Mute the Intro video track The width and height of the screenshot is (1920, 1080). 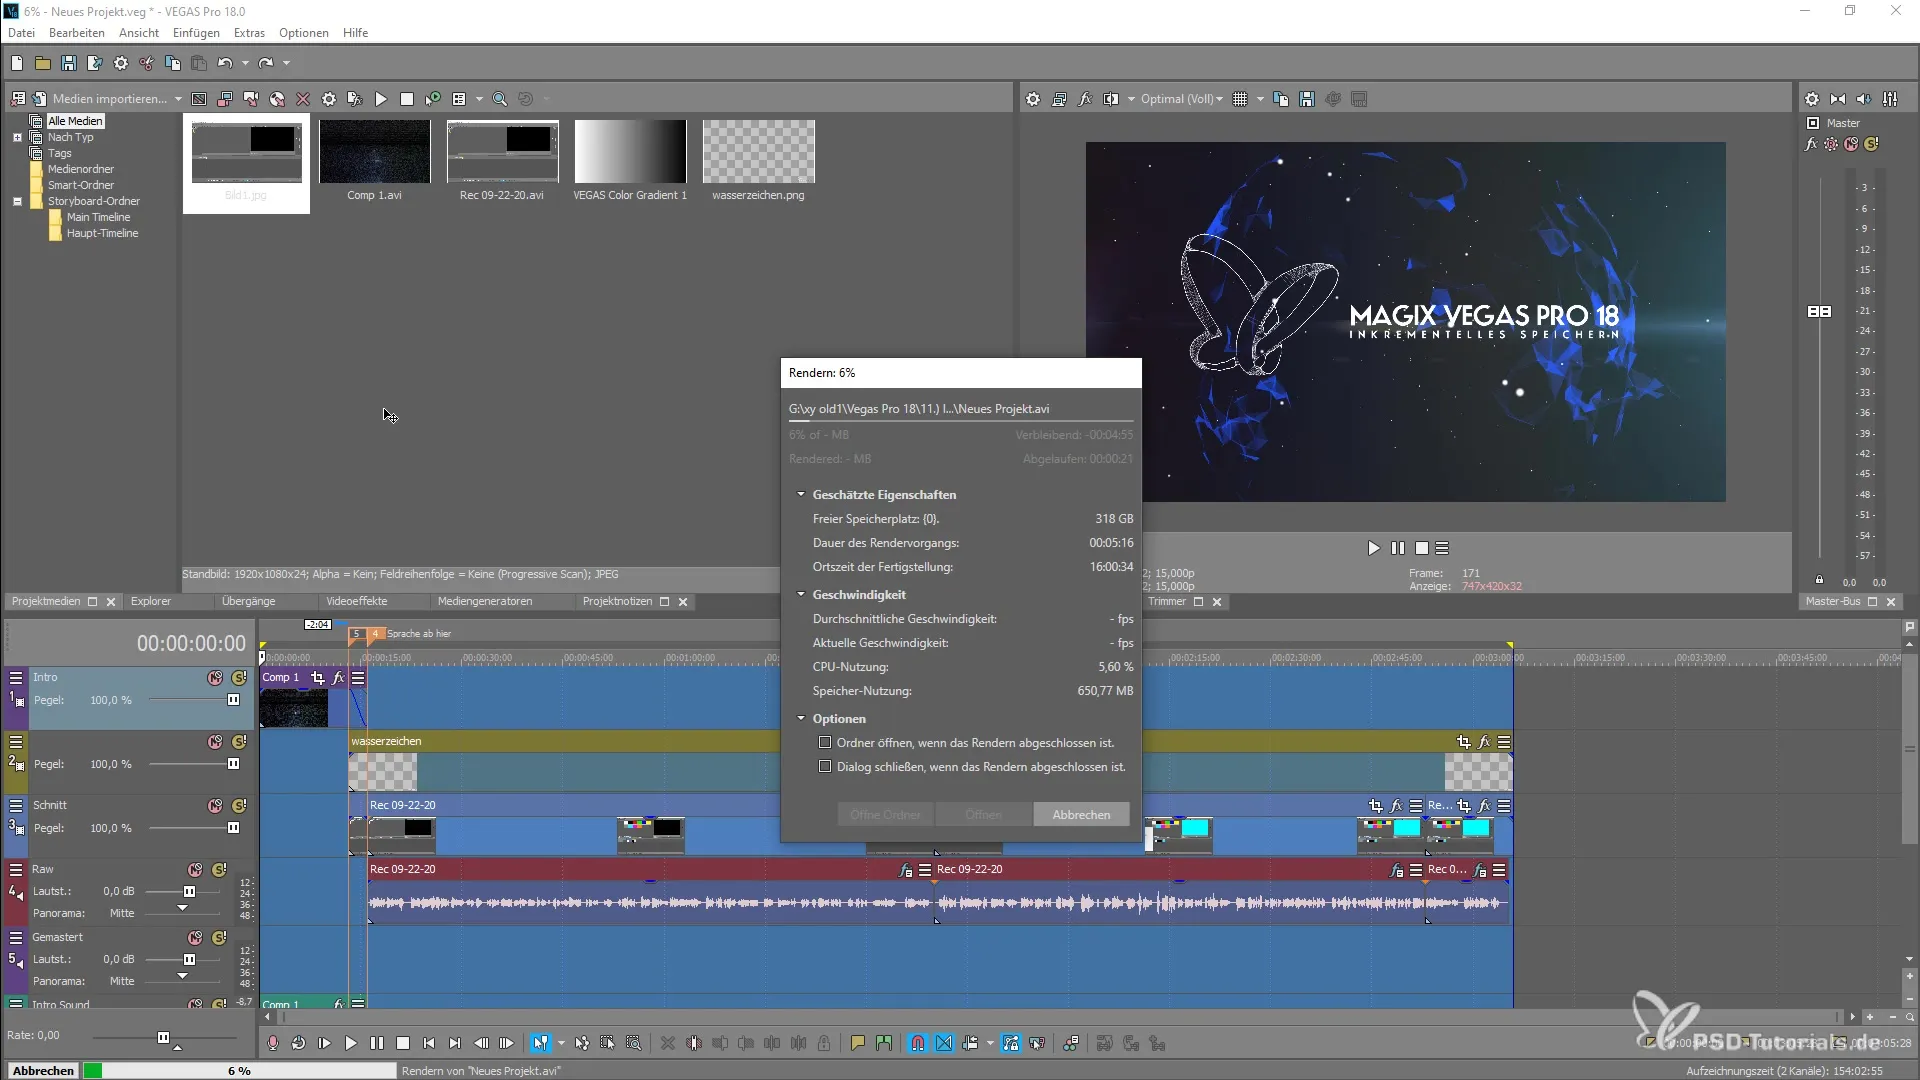215,678
